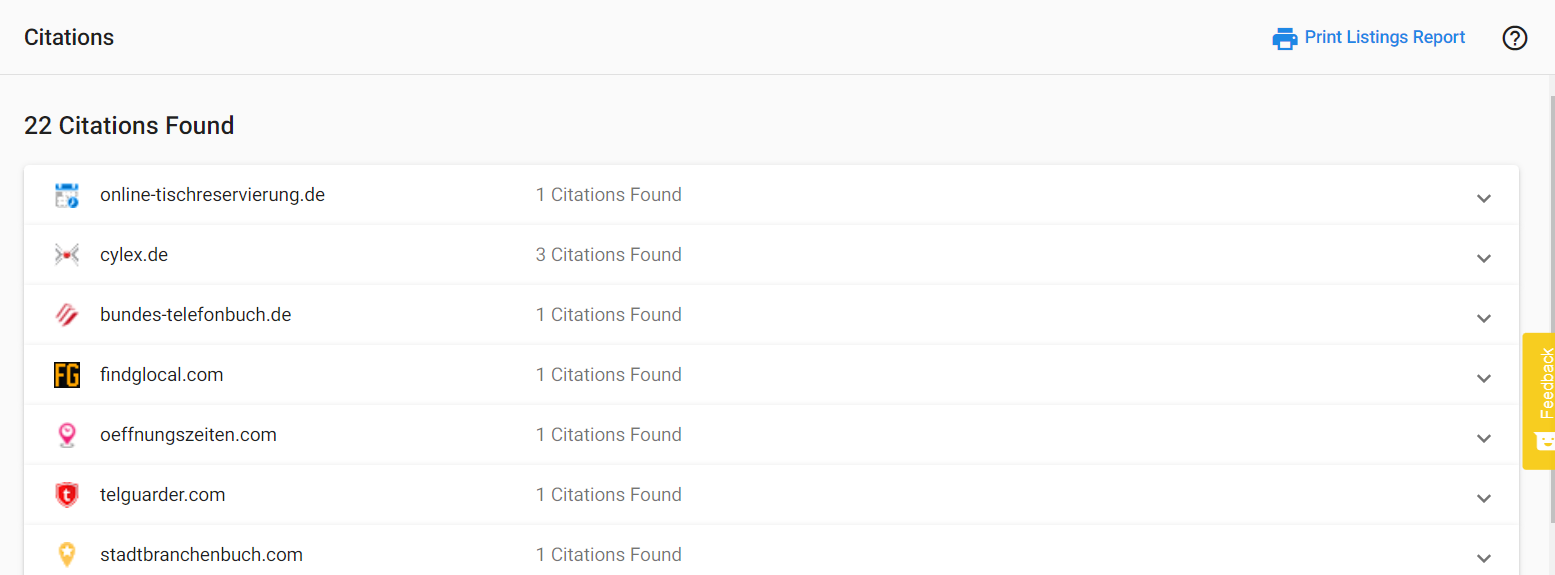Image resolution: width=1555 pixels, height=575 pixels.
Task: Expand the bundes-telefonbuch.de chevron
Action: (1484, 317)
